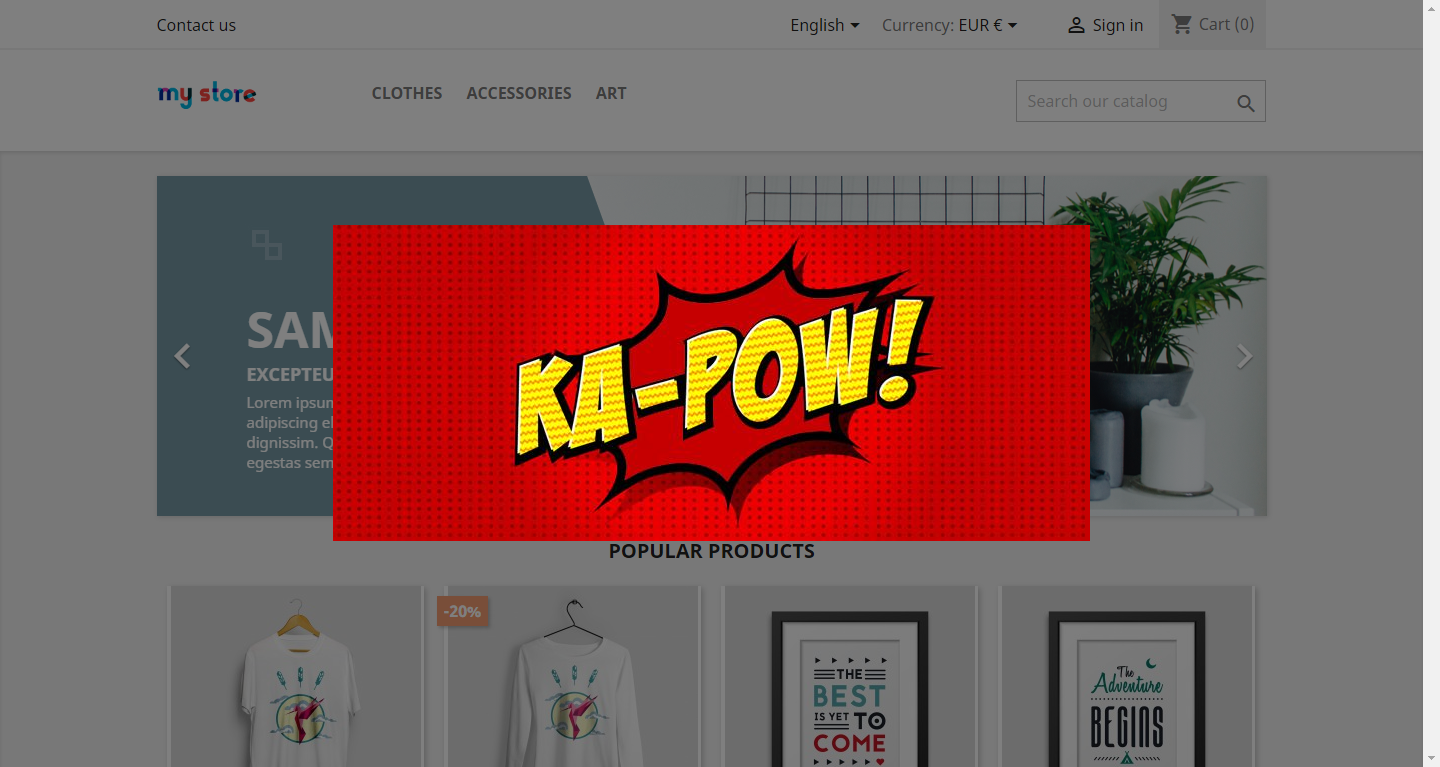Open The Best Is Yet To Come poster
The image size is (1440, 767).
[x=849, y=690]
